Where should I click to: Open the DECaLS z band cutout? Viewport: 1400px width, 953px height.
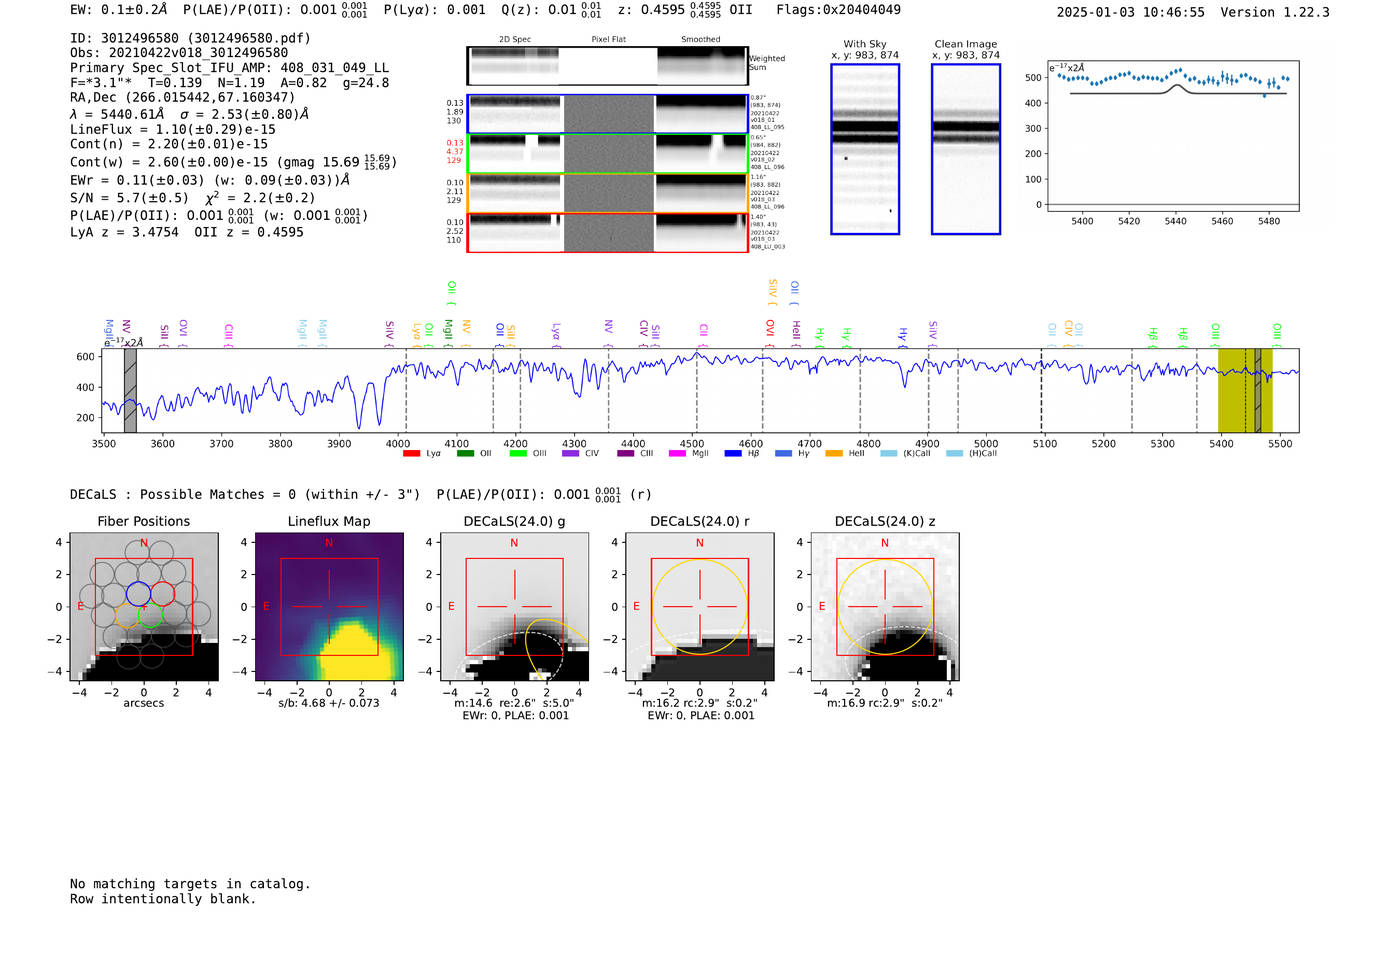[x=884, y=607]
